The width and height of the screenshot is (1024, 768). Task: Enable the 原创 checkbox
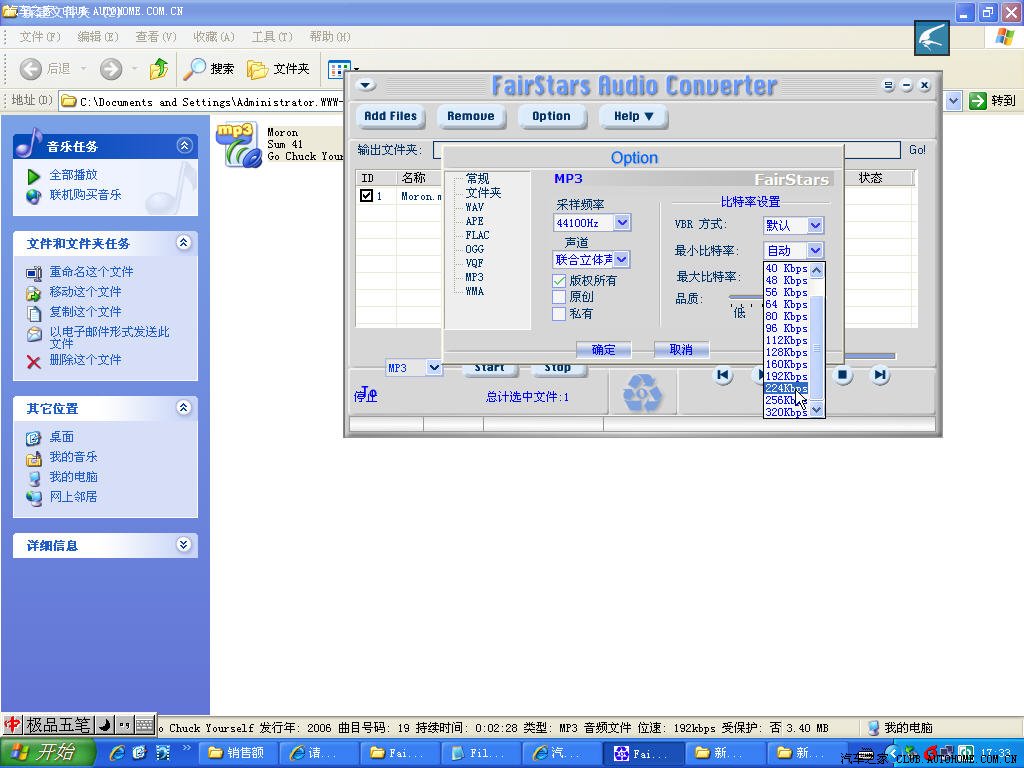(559, 297)
